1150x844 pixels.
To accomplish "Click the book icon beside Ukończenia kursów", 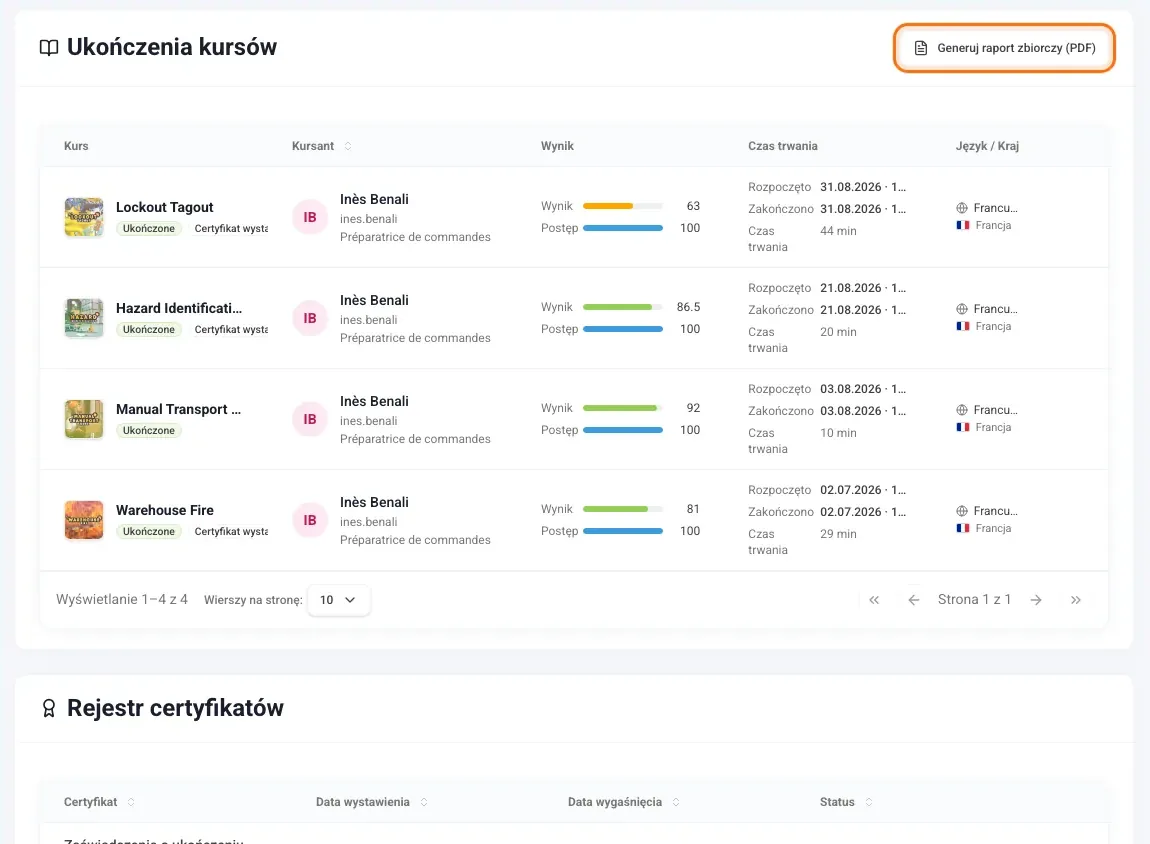I will tap(49, 48).
